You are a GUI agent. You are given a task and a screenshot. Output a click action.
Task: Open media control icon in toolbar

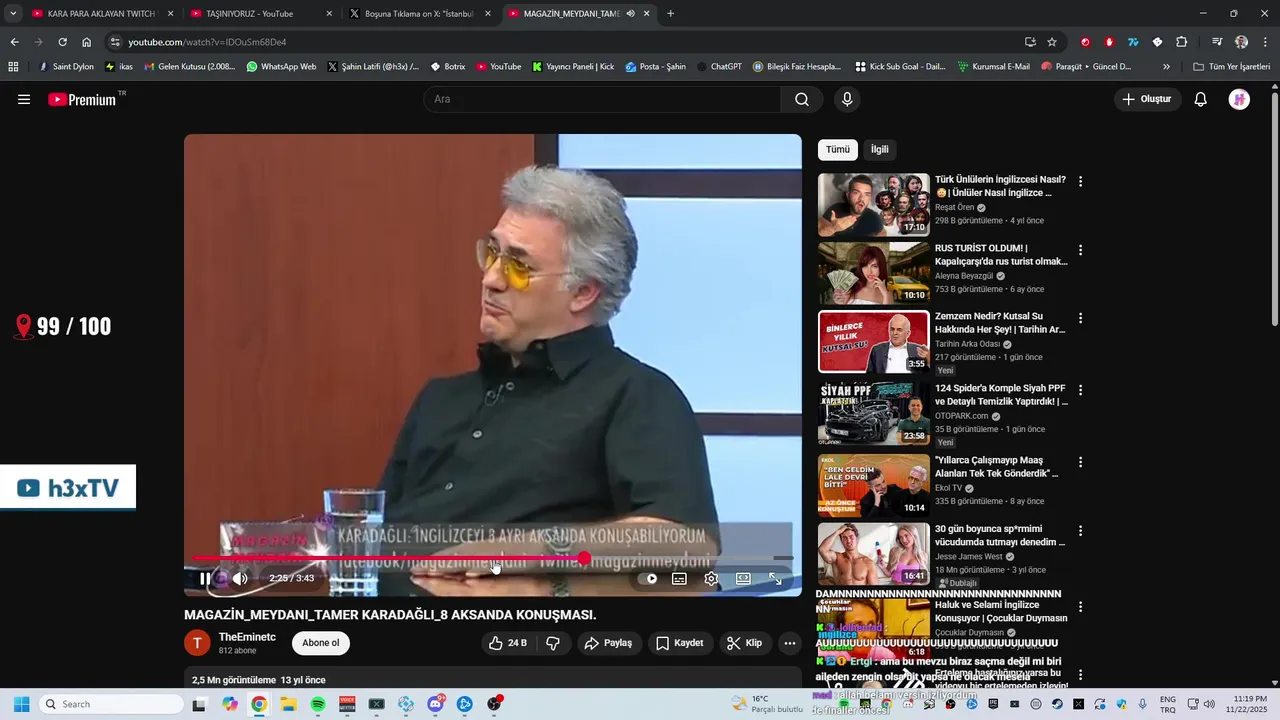click(1216, 42)
